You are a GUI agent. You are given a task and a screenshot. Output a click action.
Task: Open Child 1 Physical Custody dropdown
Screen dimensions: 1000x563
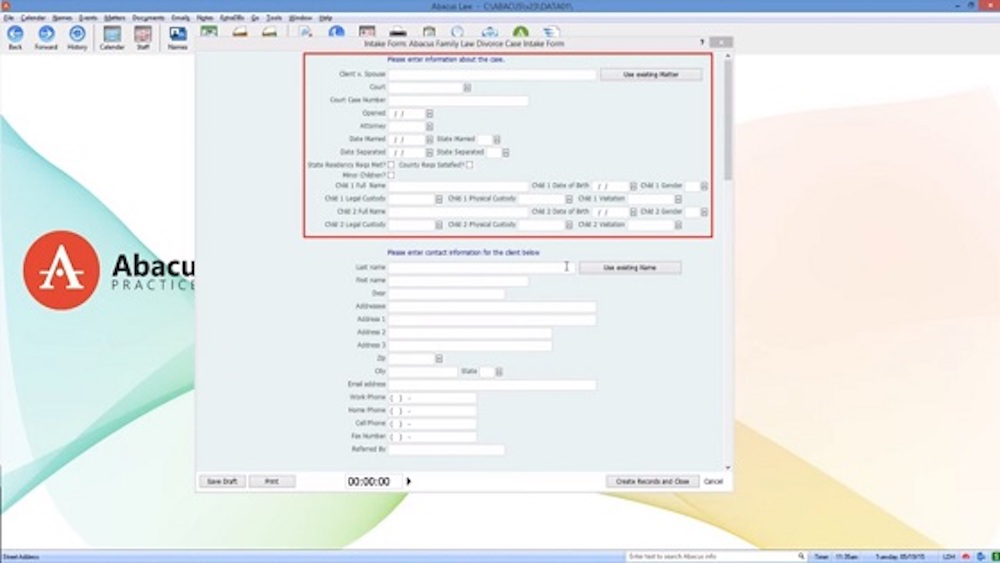point(568,199)
